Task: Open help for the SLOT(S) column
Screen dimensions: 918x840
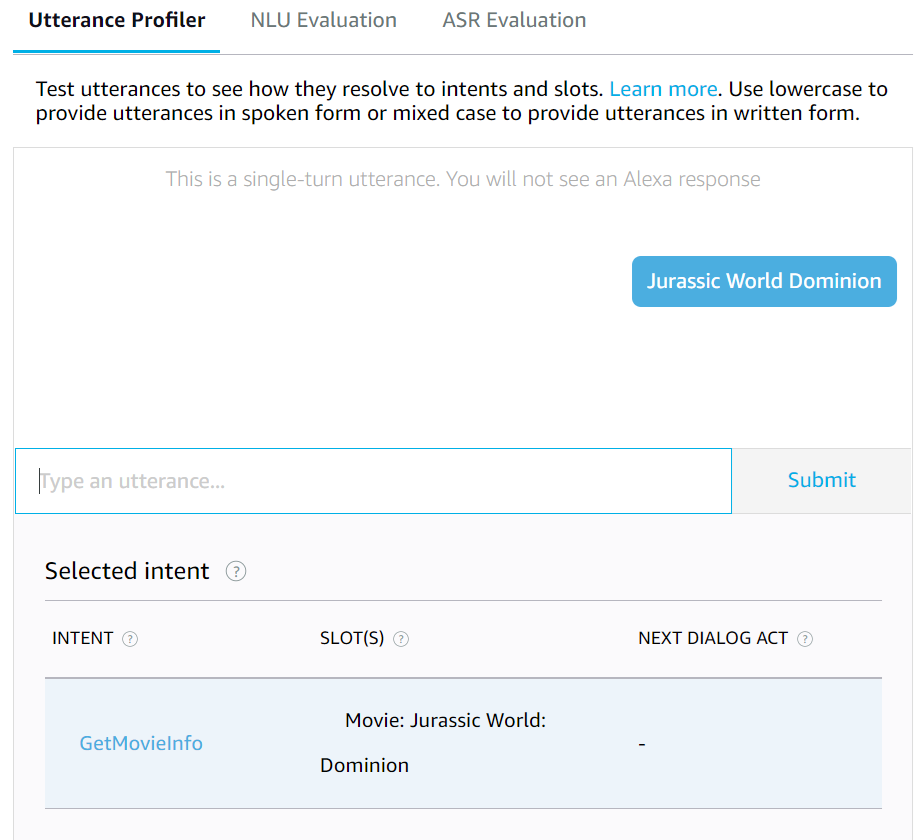Action: [x=401, y=638]
